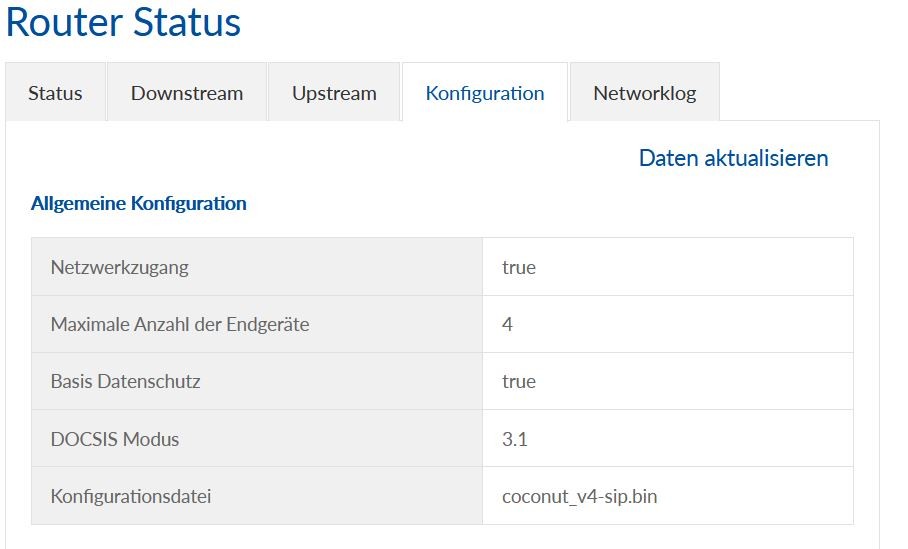Click the Allgemeine Konfiguration section heading

pos(139,204)
